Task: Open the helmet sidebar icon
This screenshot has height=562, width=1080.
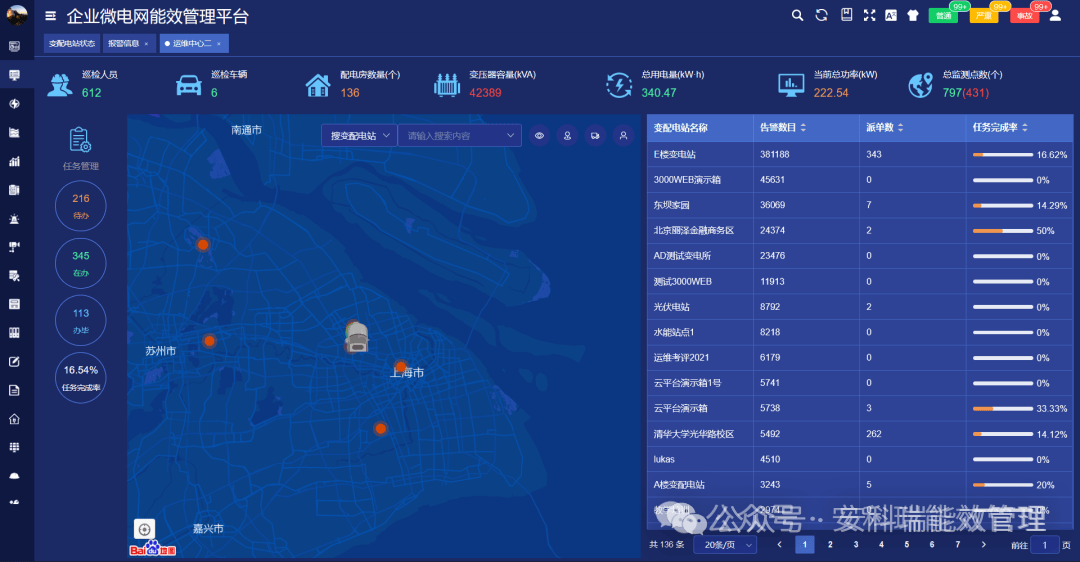Action: pyautogui.click(x=14, y=476)
